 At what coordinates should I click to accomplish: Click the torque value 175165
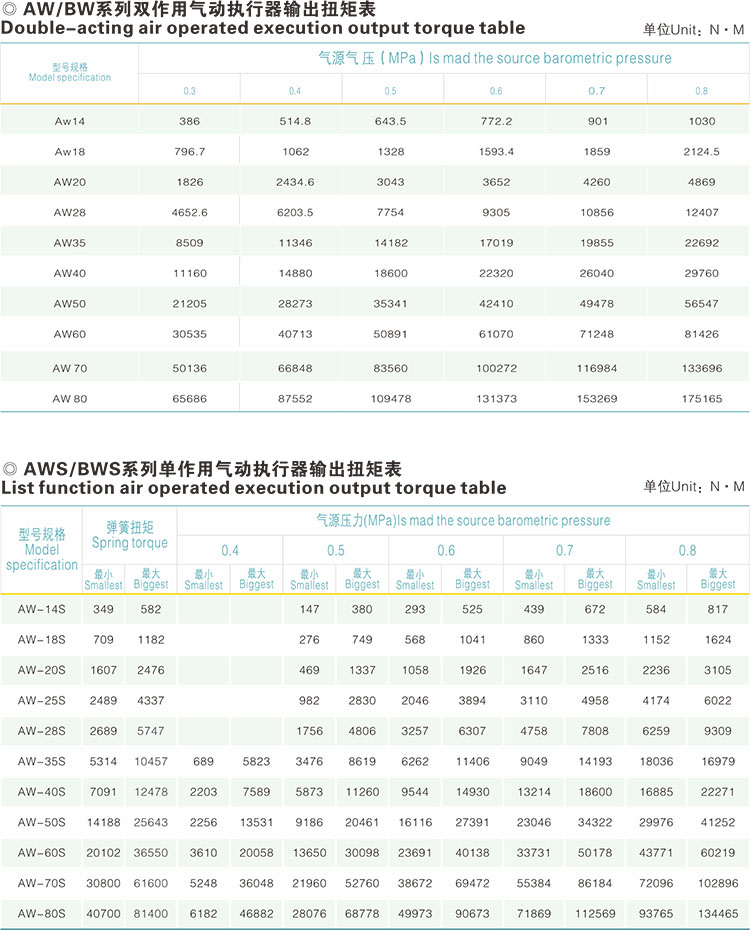701,398
